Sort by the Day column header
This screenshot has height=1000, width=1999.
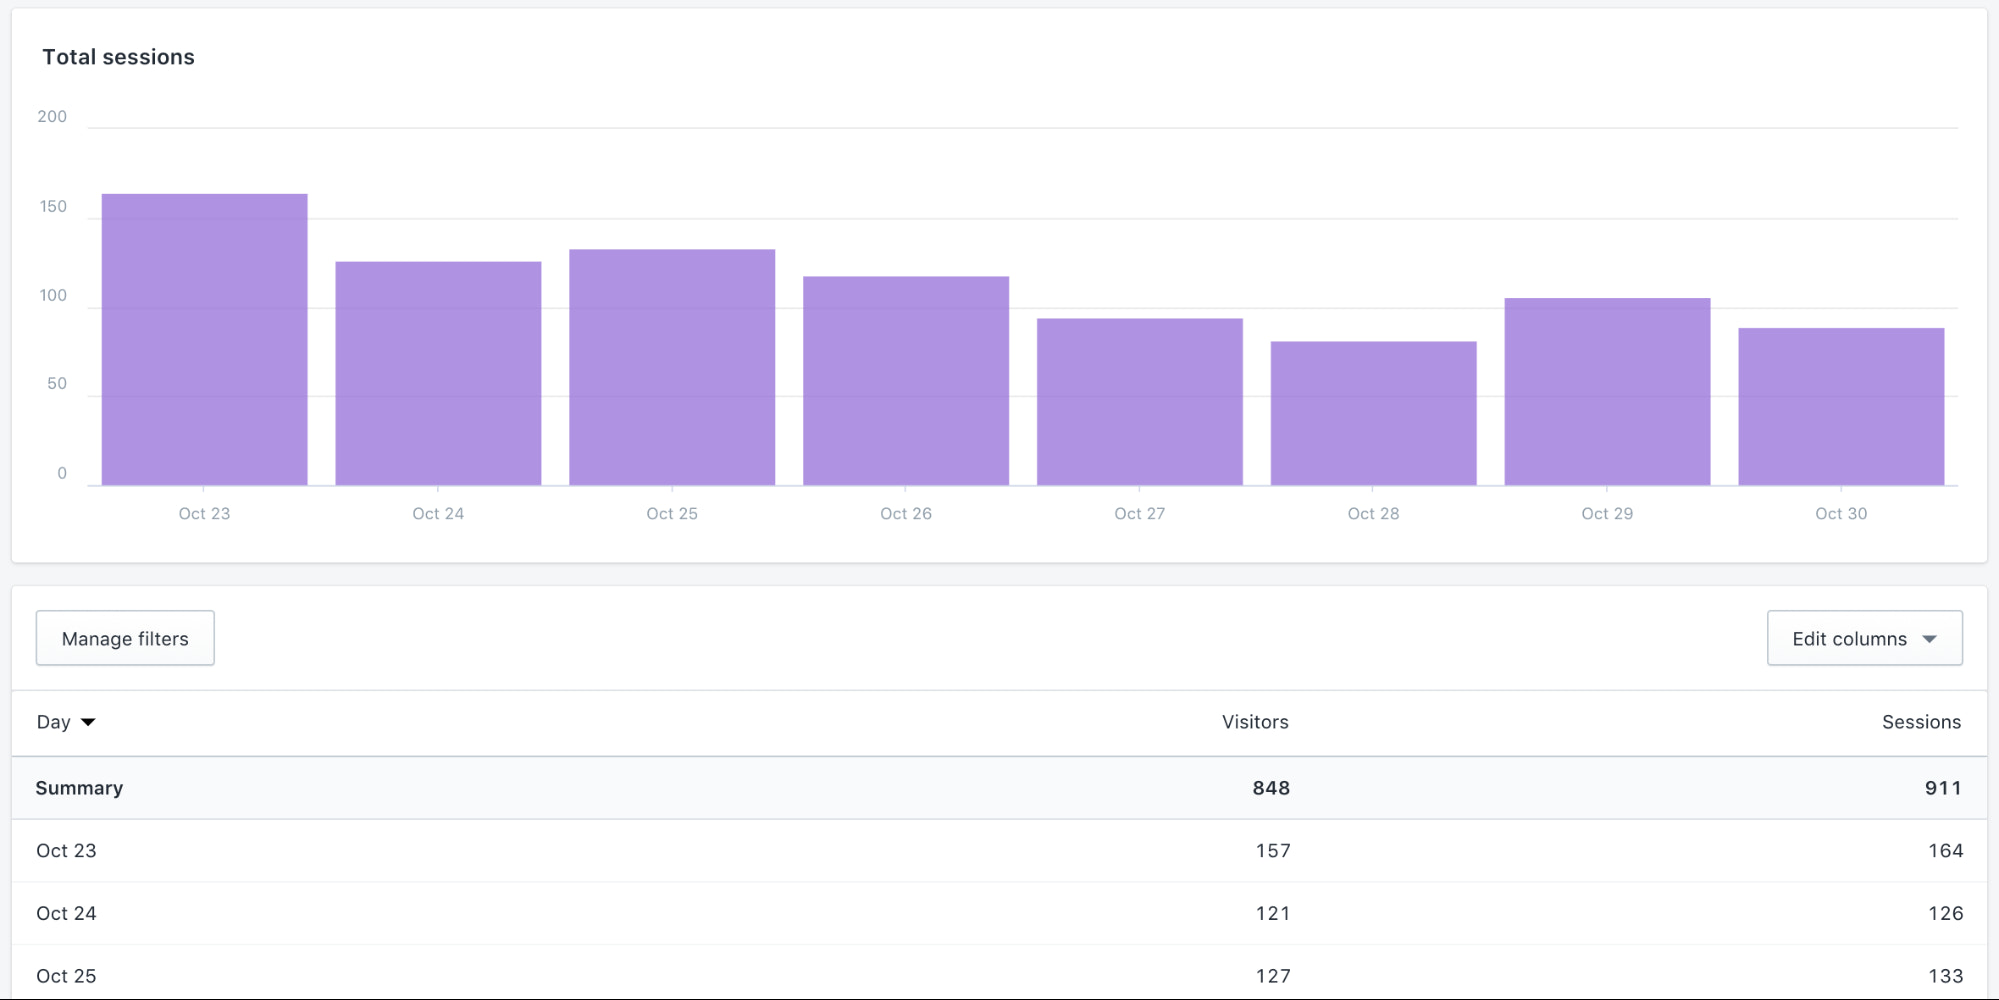click(54, 722)
